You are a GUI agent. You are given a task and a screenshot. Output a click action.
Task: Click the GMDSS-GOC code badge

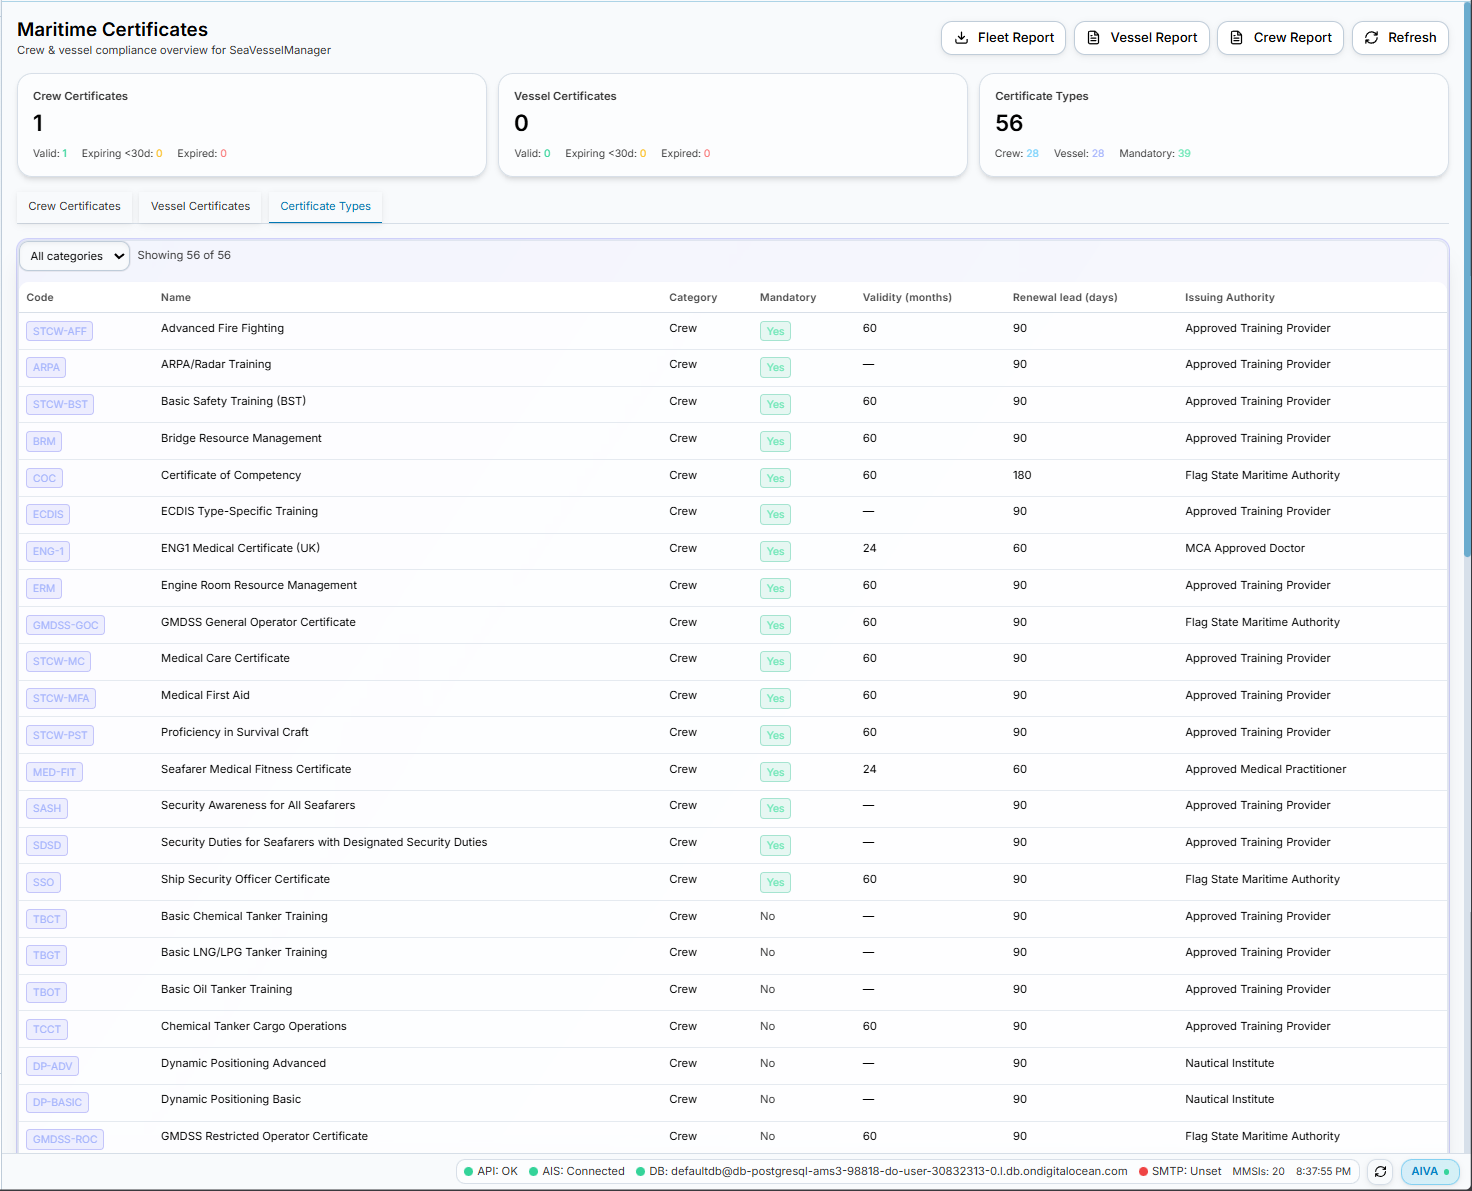66,625
